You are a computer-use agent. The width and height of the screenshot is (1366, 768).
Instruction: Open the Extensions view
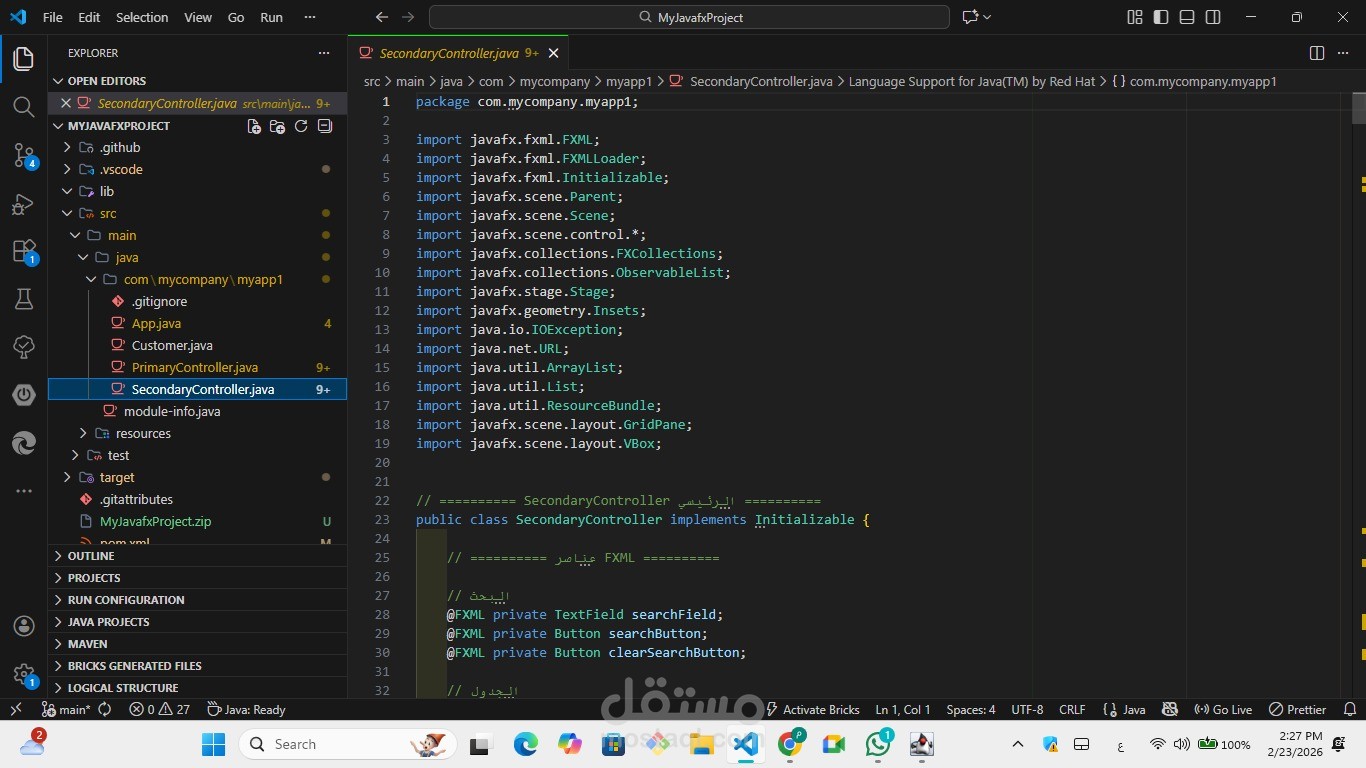24,251
